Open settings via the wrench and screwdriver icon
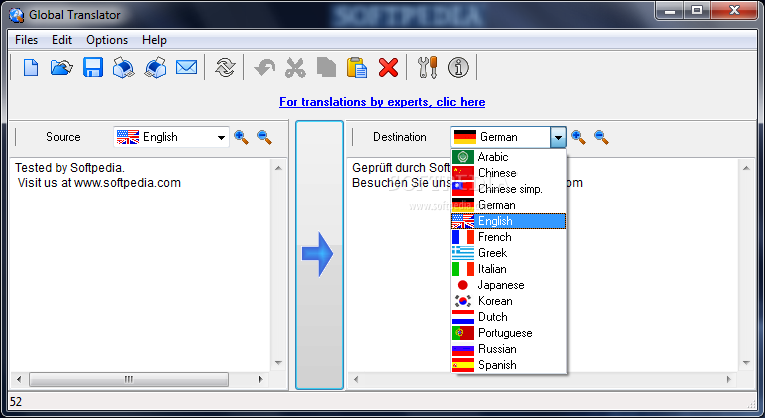765x418 pixels. (x=428, y=67)
